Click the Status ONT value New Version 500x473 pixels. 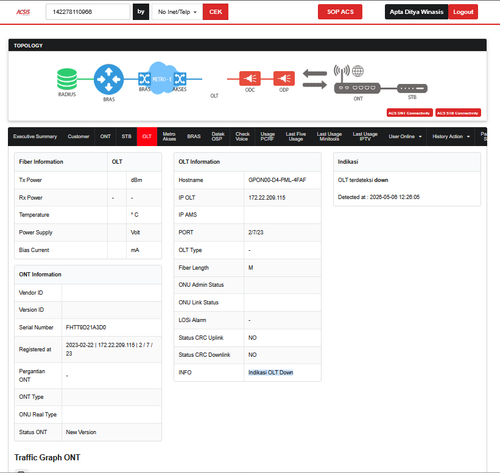pyautogui.click(x=81, y=432)
